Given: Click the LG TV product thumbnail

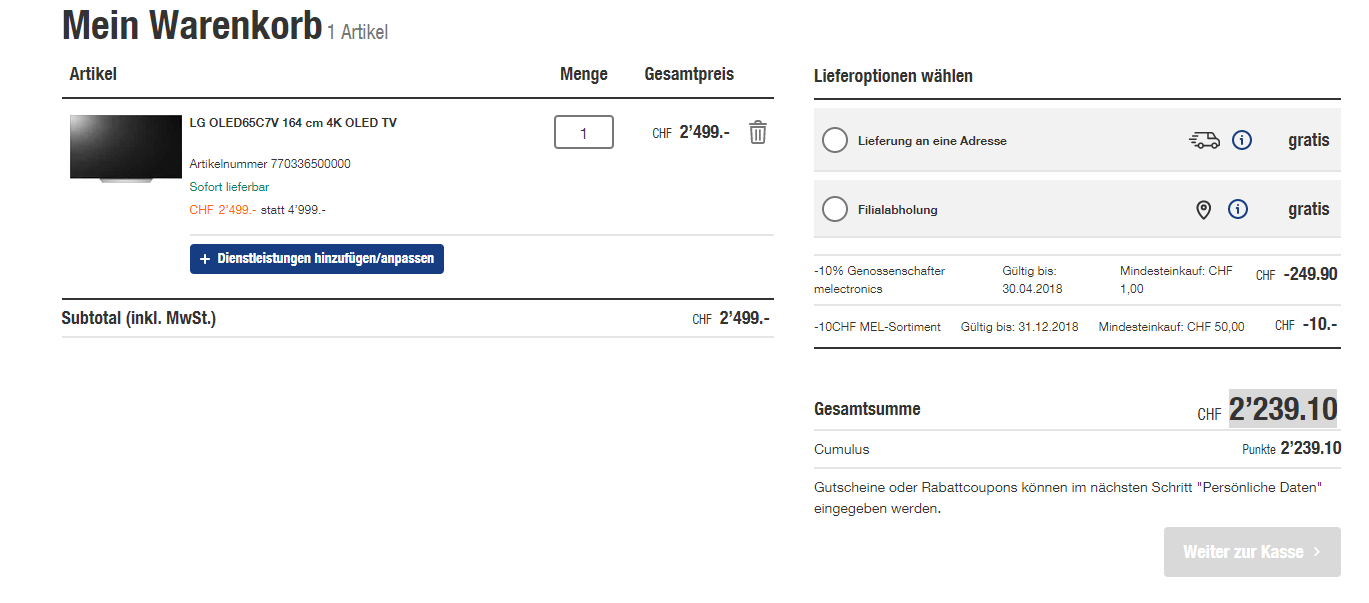Looking at the screenshot, I should pyautogui.click(x=126, y=148).
